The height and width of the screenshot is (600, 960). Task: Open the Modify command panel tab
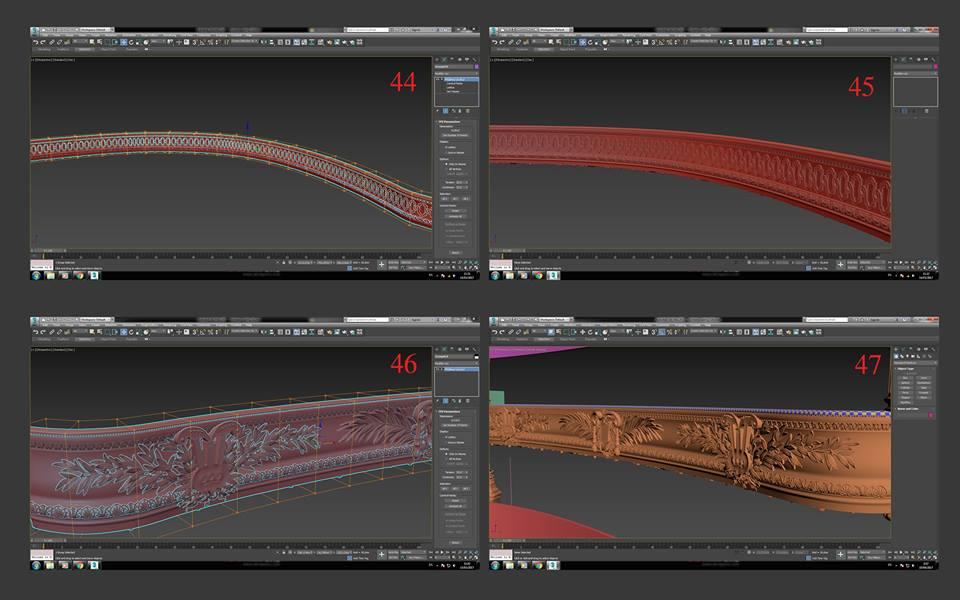tap(444, 59)
